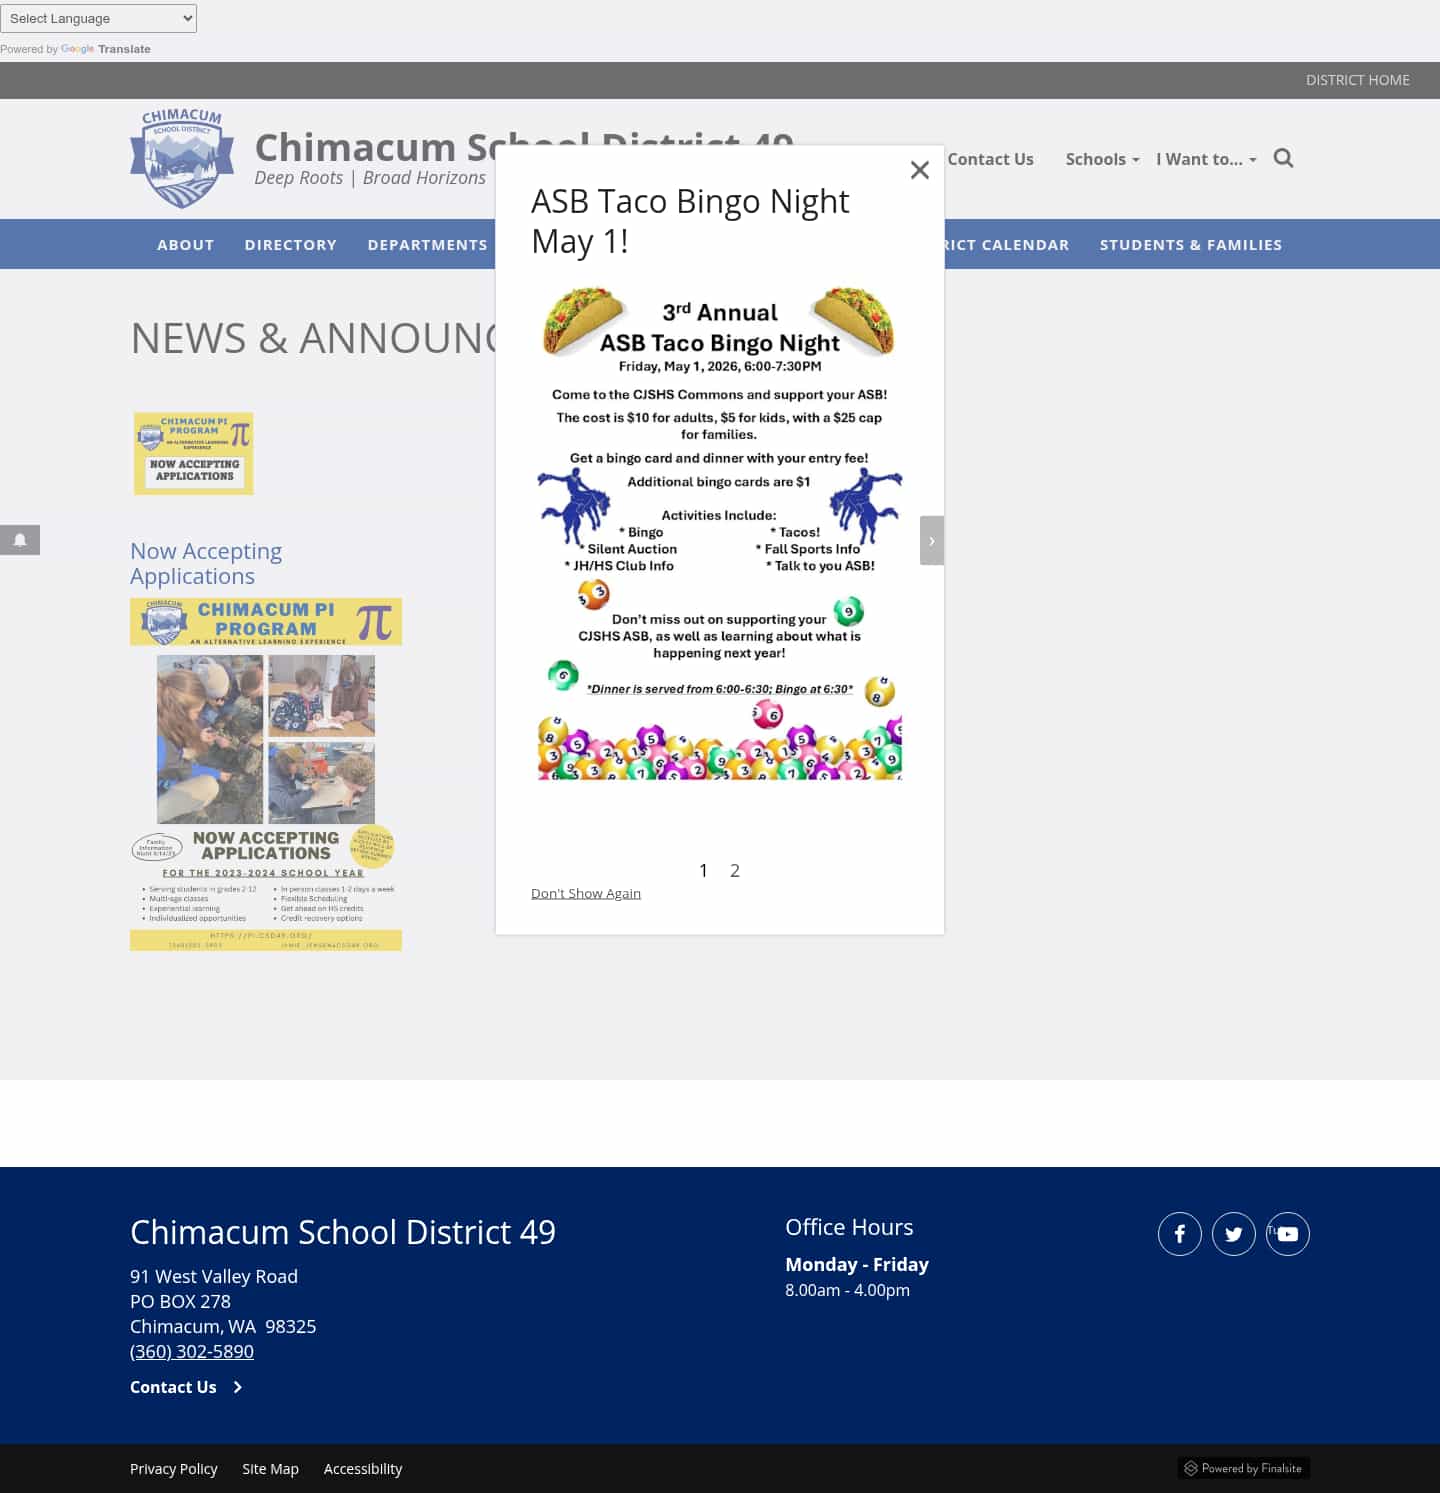Open the Privacy Policy page
Image resolution: width=1440 pixels, height=1493 pixels.
click(x=174, y=1468)
